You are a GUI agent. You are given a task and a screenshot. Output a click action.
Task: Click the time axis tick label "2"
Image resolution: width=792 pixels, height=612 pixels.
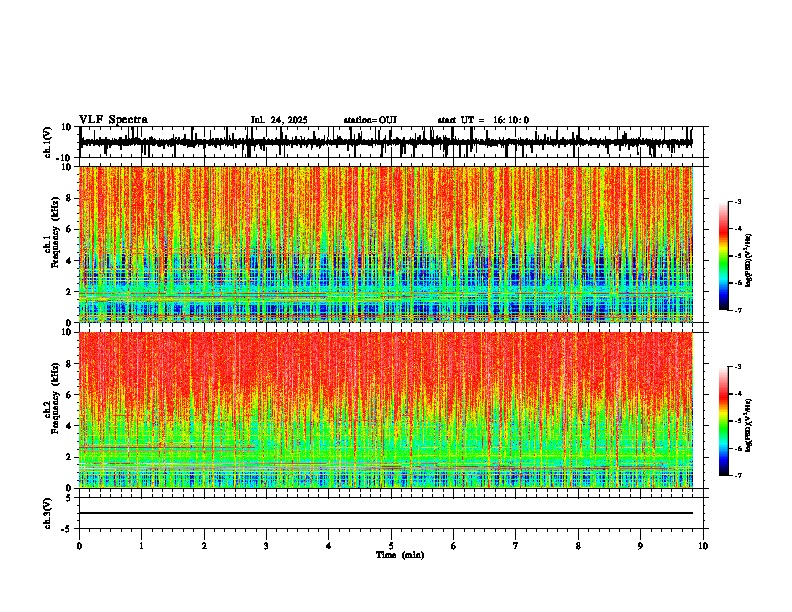point(204,546)
